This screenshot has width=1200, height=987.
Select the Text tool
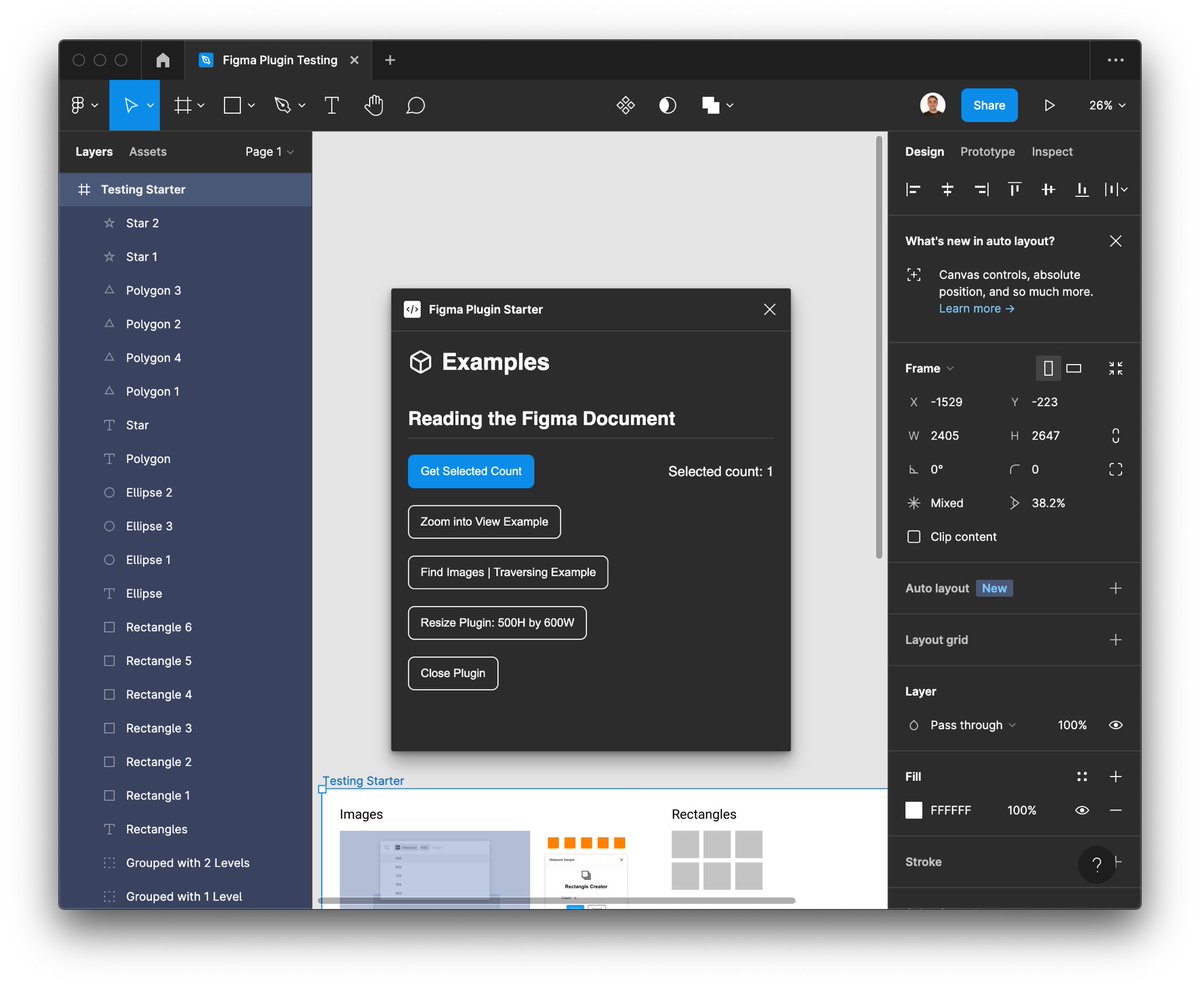pyautogui.click(x=332, y=105)
